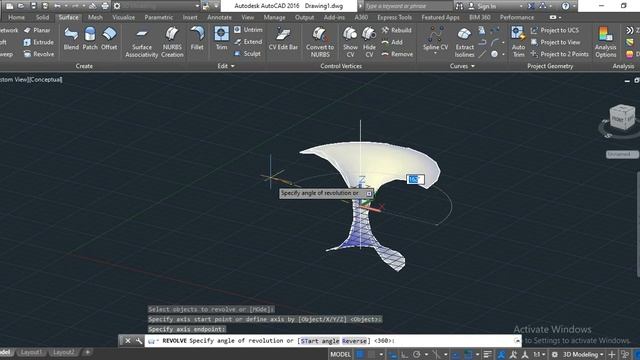Click Remove control vertex
The width and height of the screenshot is (640, 360).
tap(397, 54)
